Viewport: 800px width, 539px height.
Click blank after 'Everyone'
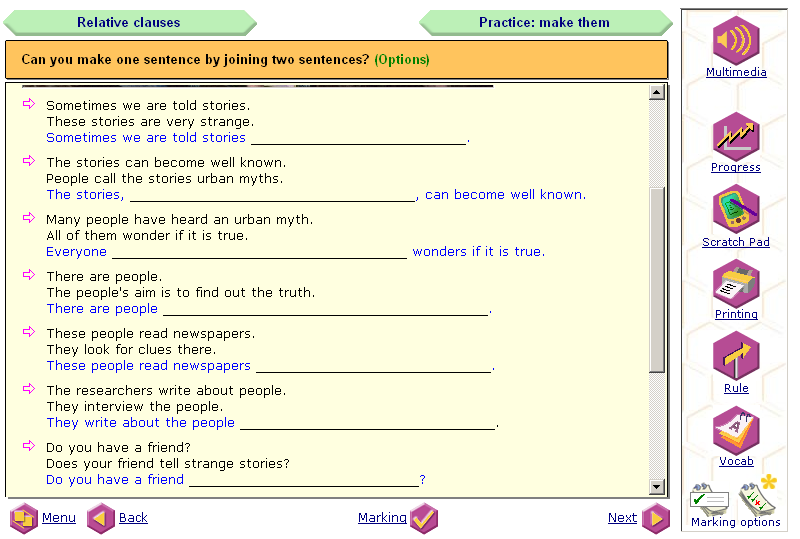(x=259, y=252)
